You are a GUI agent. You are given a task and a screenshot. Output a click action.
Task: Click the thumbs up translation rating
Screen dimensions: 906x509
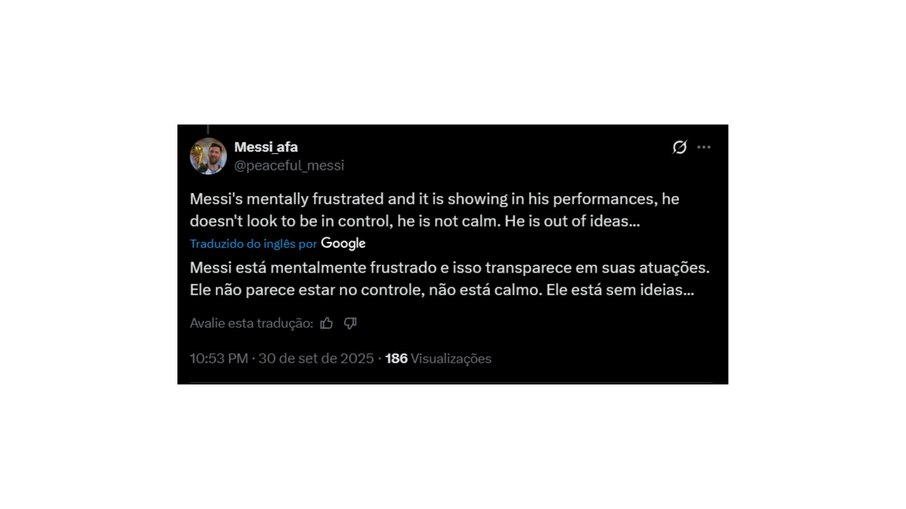(327, 323)
